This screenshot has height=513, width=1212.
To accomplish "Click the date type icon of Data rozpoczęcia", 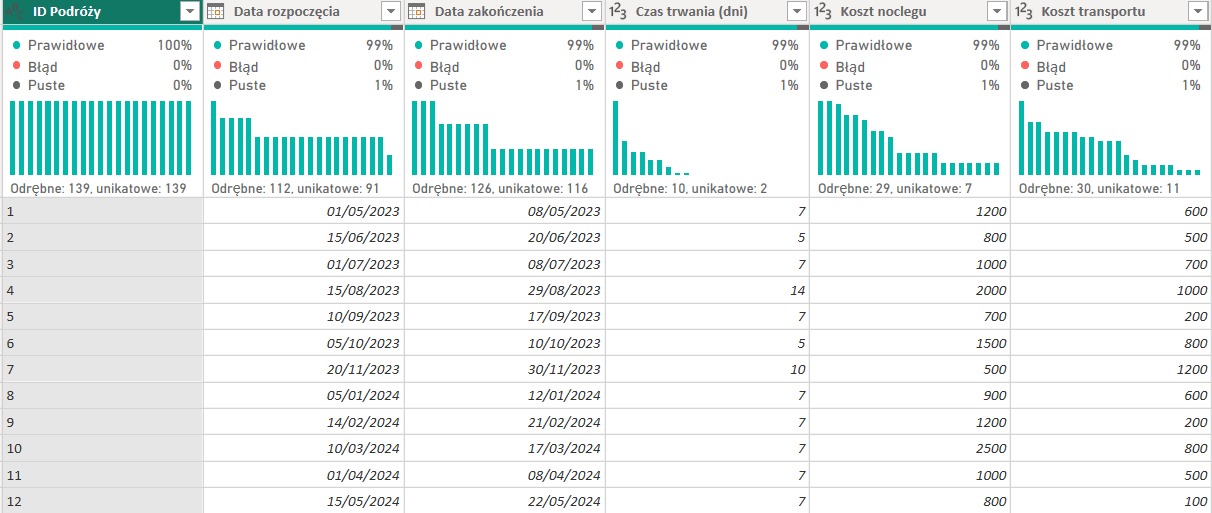I will coord(217,12).
